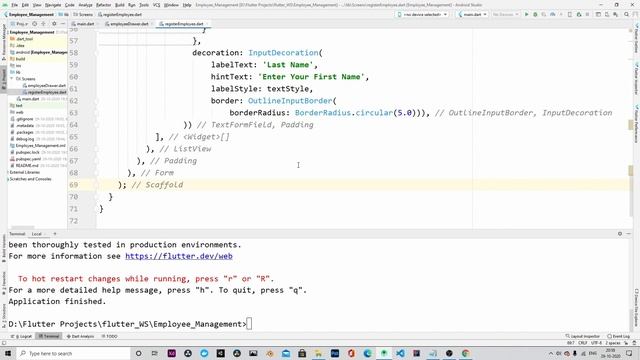Open the main.dart run configuration dropdown
Image resolution: width=640 pixels, height=360 pixels.
click(472, 14)
